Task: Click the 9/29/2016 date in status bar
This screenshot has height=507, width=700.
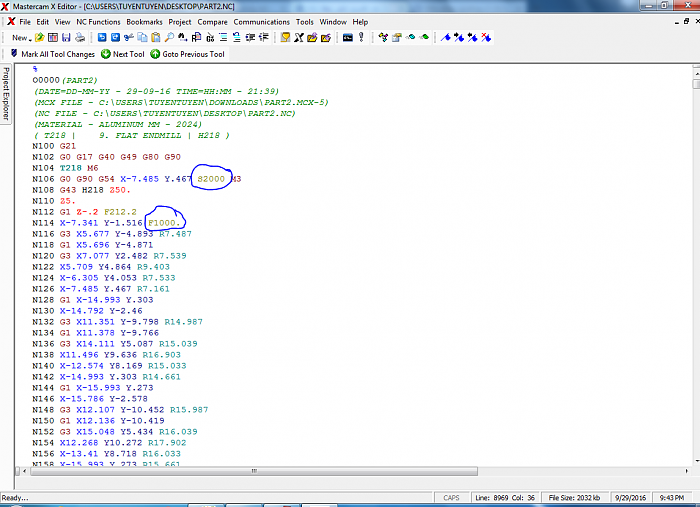Action: 630,498
